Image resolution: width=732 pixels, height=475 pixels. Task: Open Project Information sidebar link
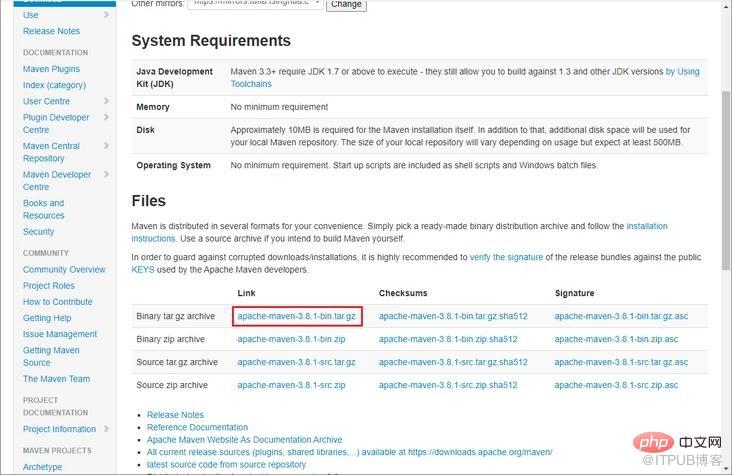click(x=59, y=429)
